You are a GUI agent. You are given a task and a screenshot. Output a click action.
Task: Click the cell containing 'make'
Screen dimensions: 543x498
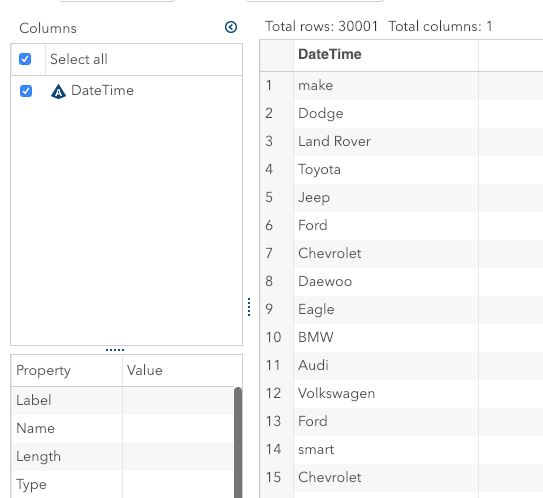point(386,86)
